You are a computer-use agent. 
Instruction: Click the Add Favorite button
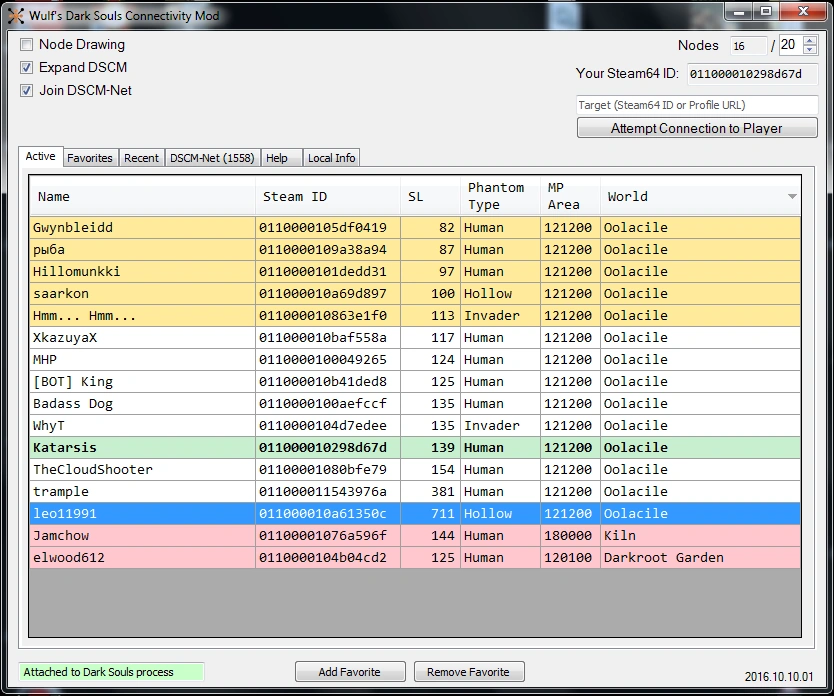(x=350, y=672)
